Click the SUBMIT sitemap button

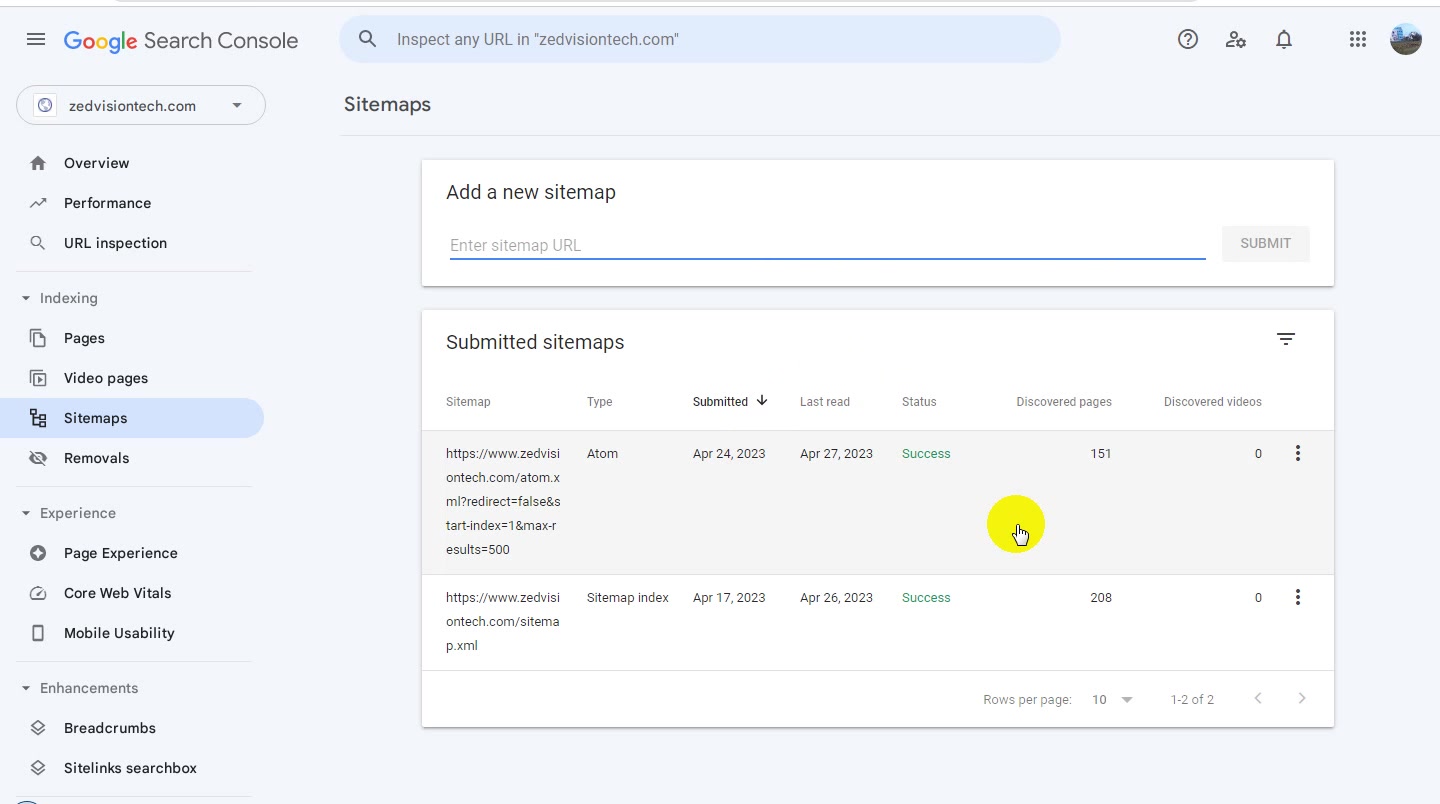[x=1265, y=244]
